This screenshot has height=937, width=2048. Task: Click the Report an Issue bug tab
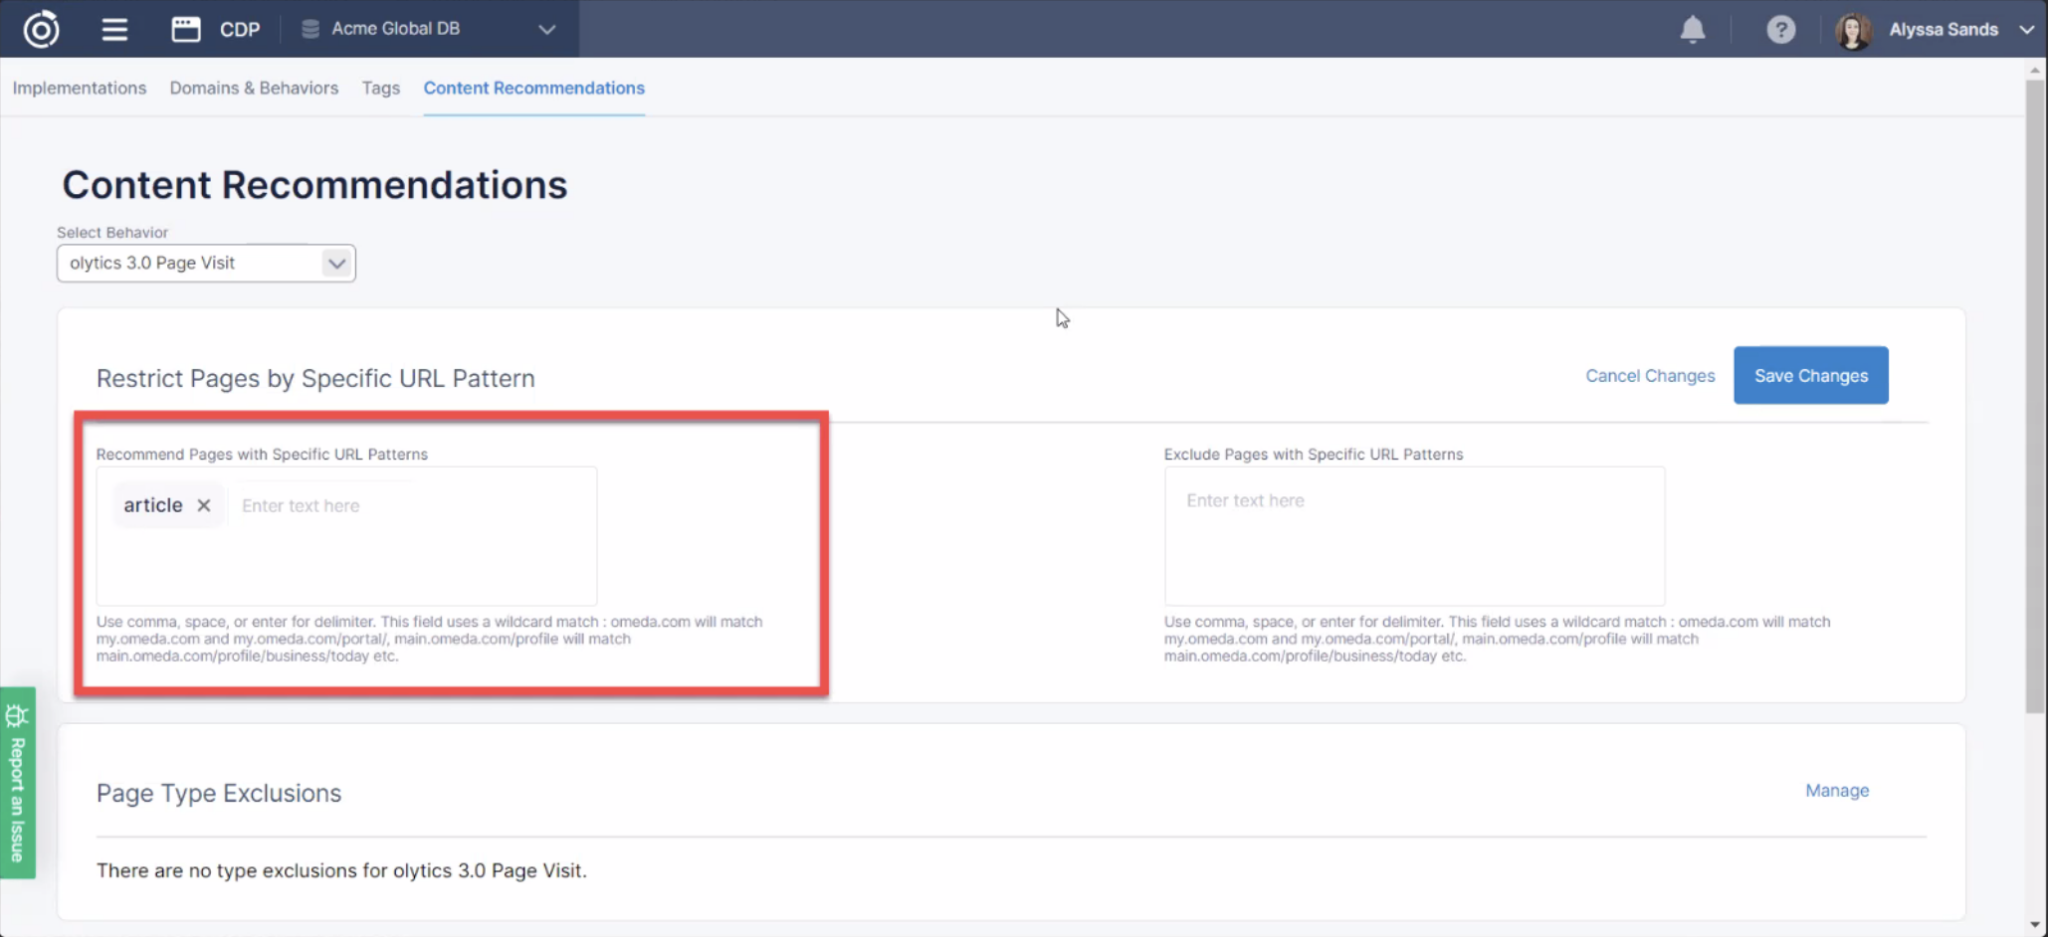18,782
